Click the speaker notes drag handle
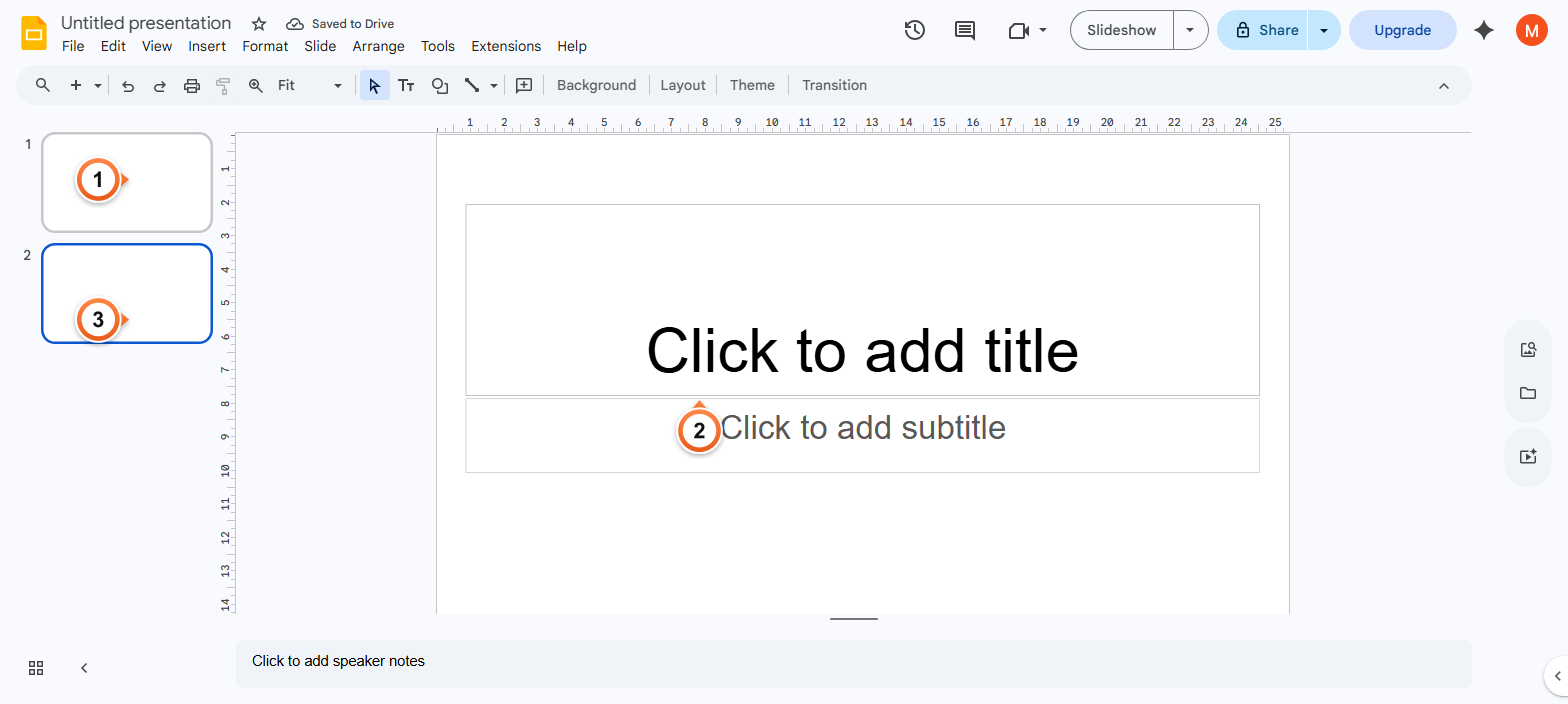Screen dimensions: 1568x704 click(x=853, y=619)
